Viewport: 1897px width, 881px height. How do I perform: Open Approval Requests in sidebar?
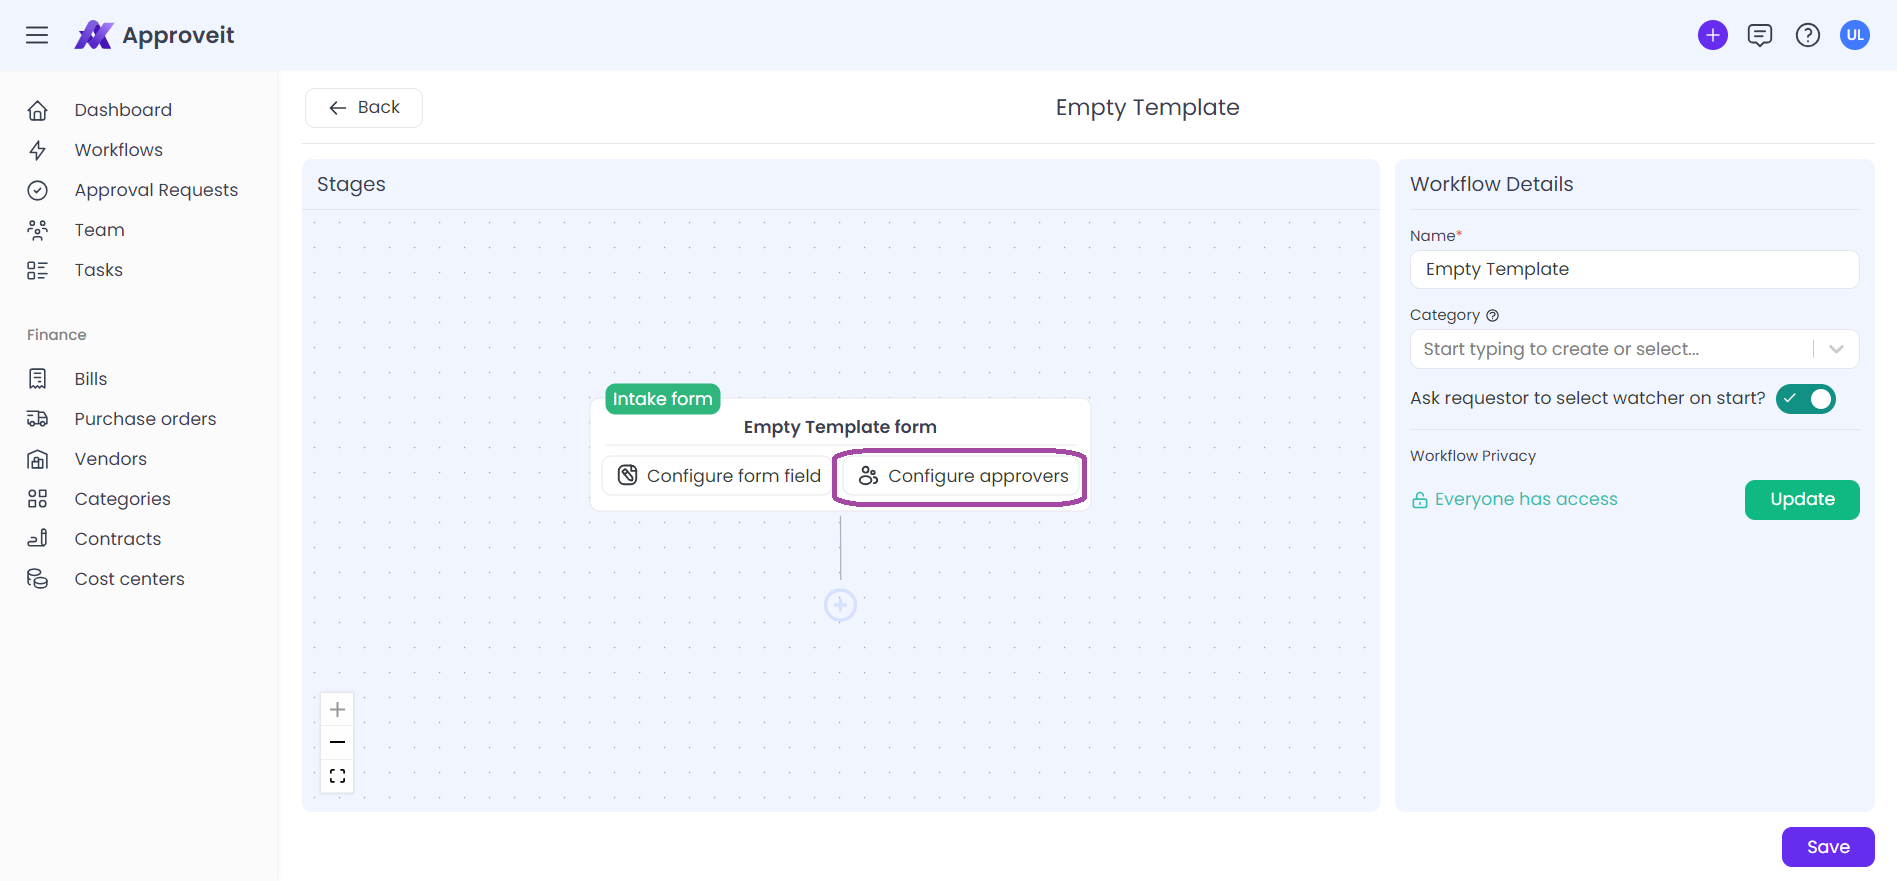156,190
